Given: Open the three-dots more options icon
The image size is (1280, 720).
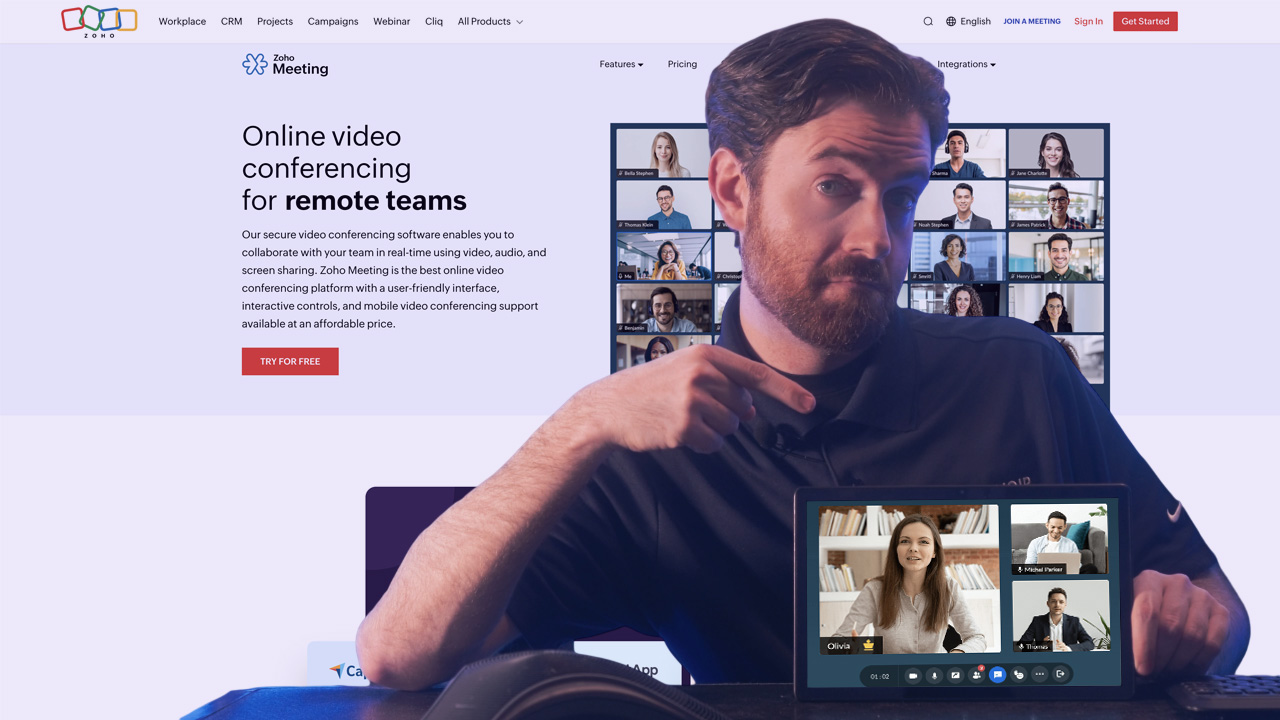Looking at the screenshot, I should click(x=1039, y=674).
